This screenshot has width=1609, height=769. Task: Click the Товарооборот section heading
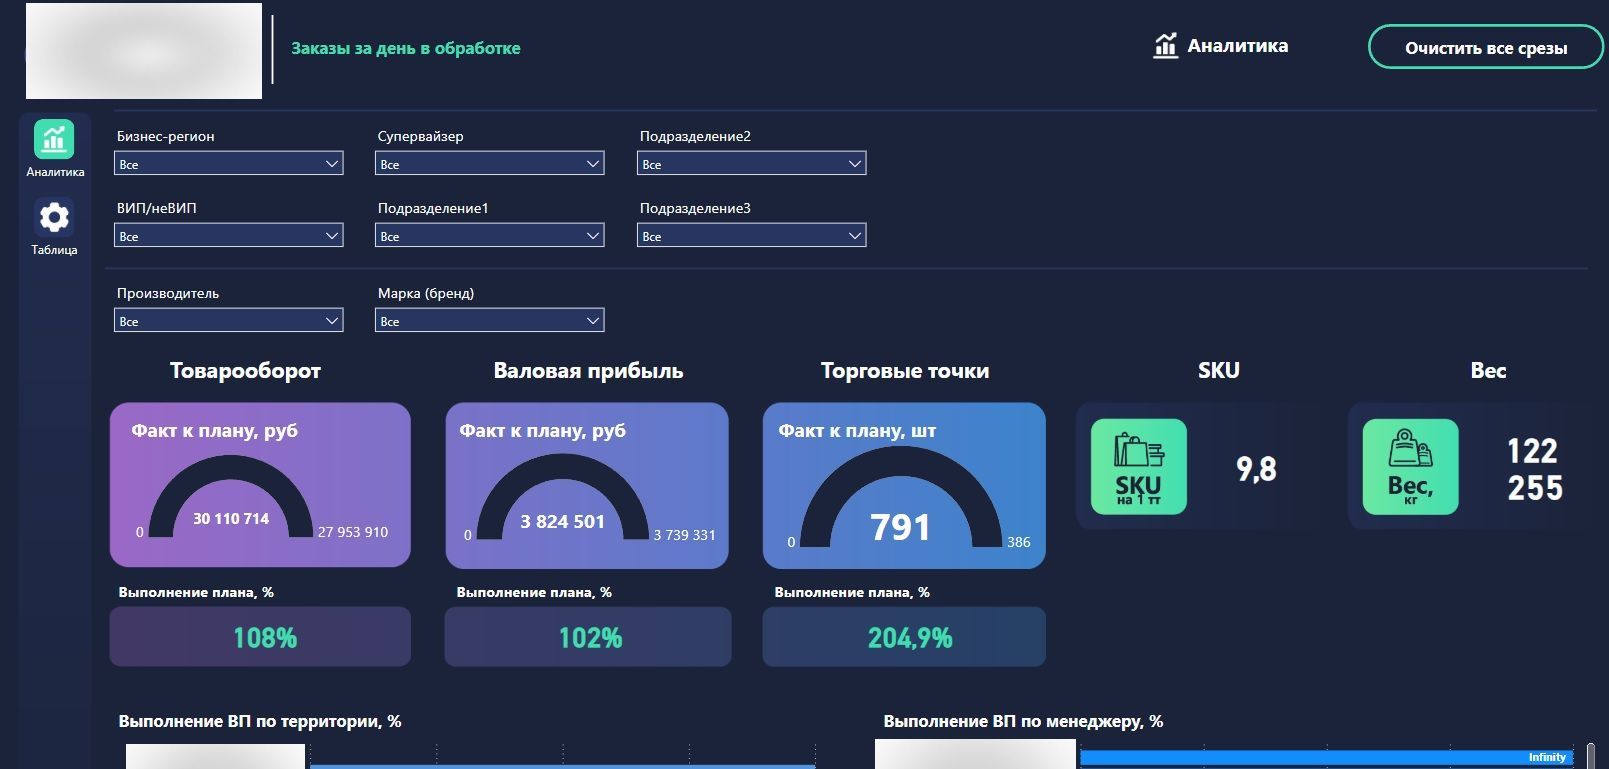click(x=246, y=371)
